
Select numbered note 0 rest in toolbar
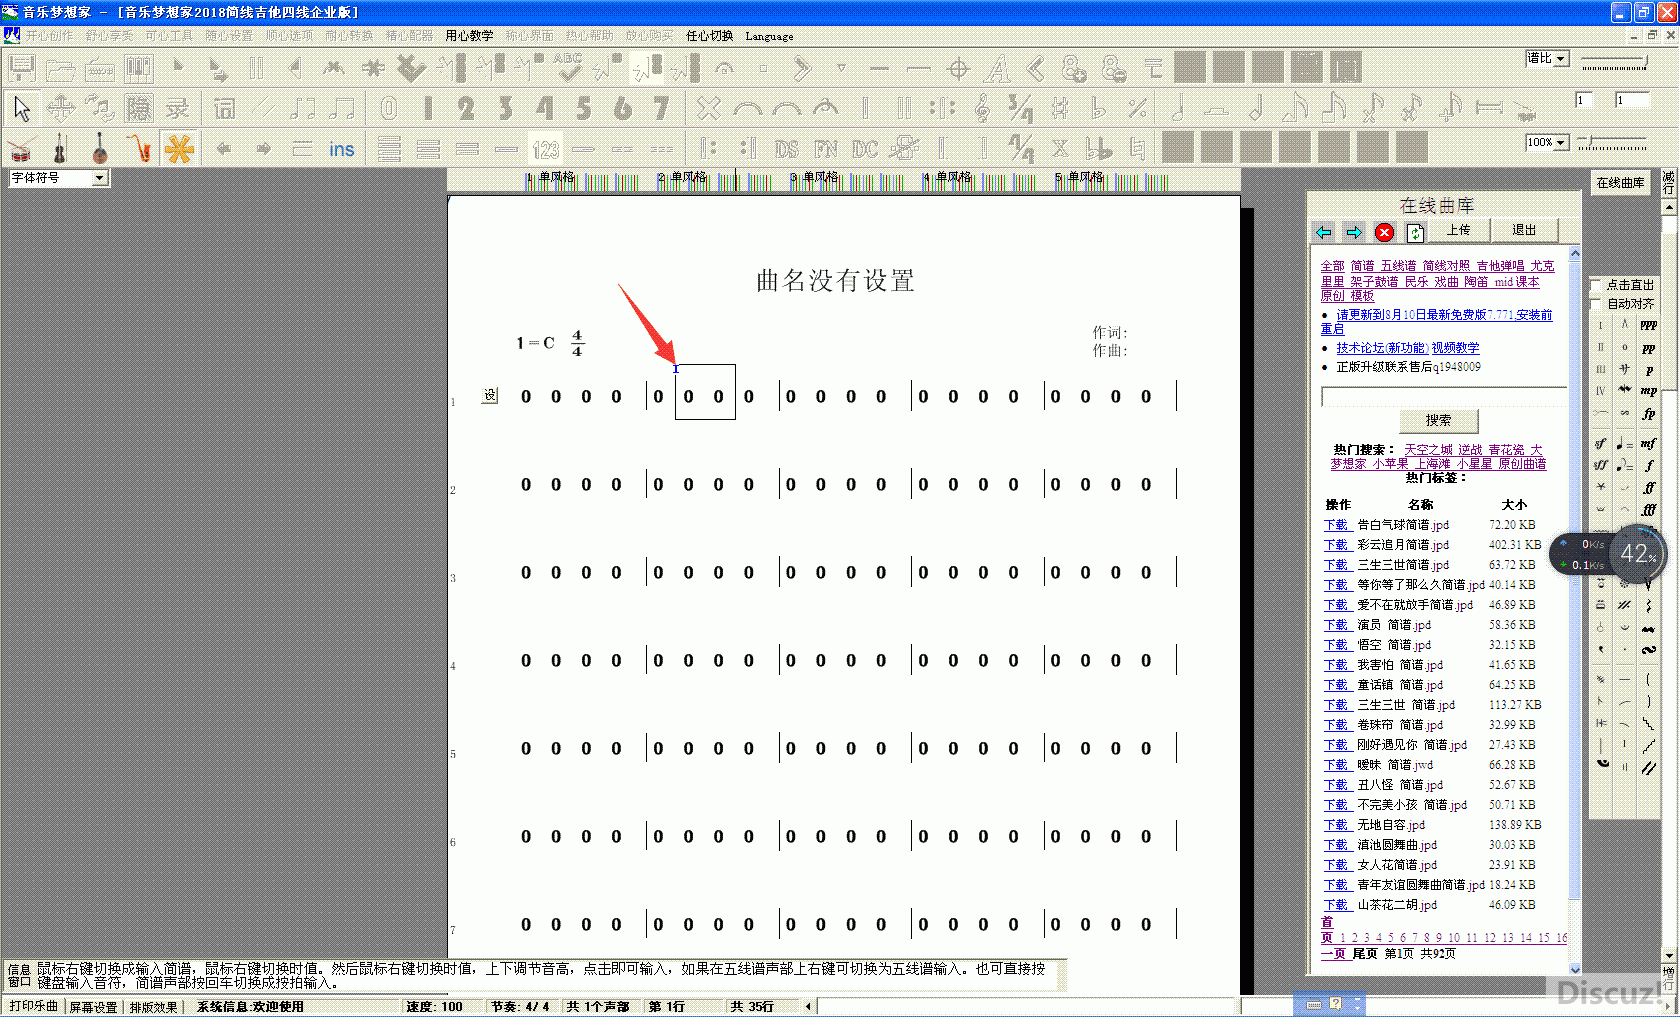pos(388,107)
